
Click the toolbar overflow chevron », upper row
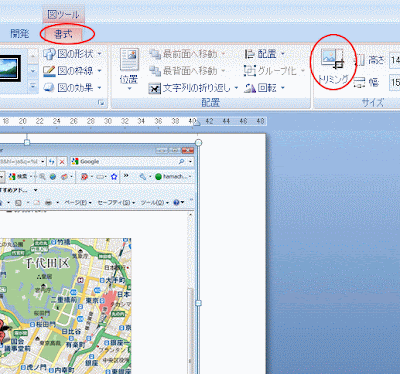click(x=126, y=176)
